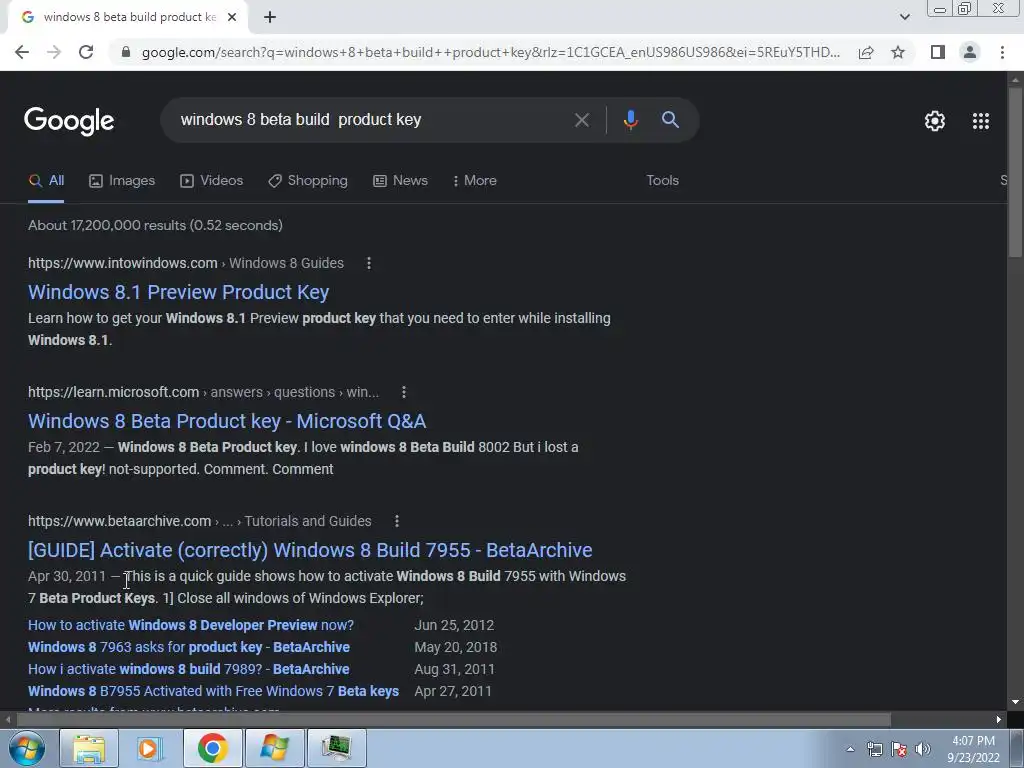Open How to activate Windows 8 Developer Preview
Viewport: 1024px width, 768px height.
click(x=191, y=625)
